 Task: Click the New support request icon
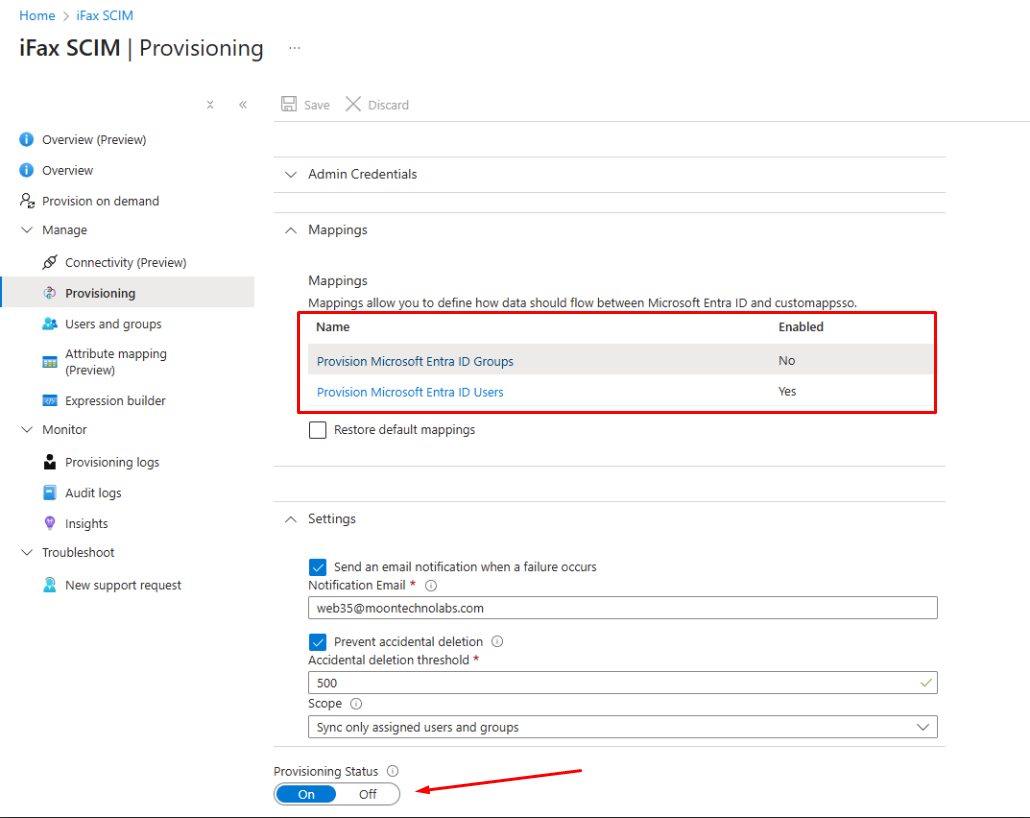point(50,585)
